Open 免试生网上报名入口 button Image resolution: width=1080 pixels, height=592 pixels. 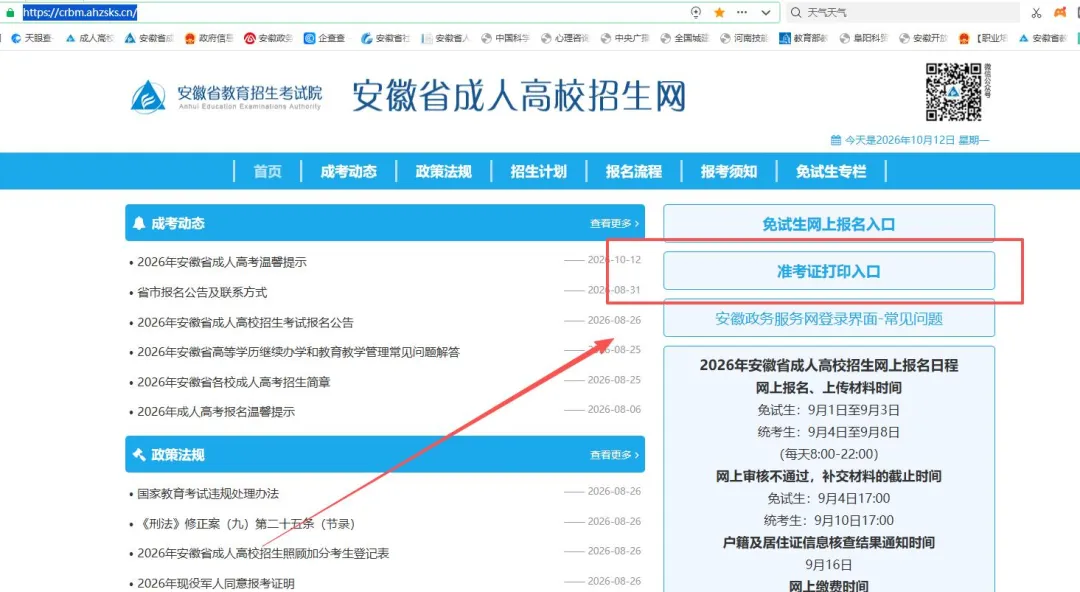tap(829, 224)
